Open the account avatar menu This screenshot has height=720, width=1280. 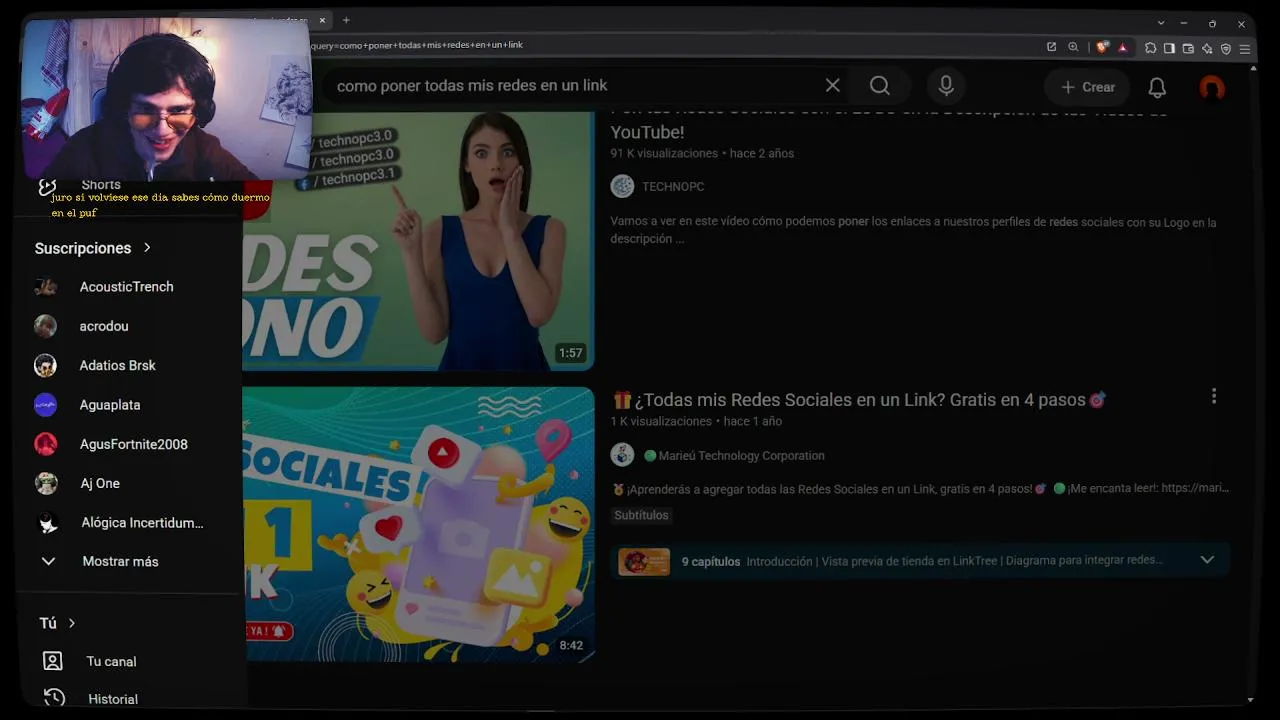click(1212, 88)
